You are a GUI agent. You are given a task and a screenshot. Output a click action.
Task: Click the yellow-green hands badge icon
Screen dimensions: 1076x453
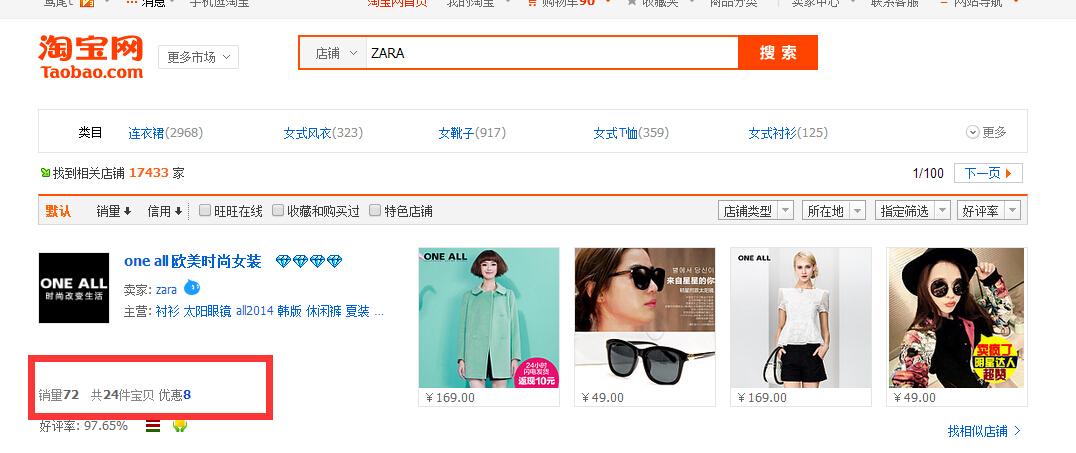click(x=180, y=426)
